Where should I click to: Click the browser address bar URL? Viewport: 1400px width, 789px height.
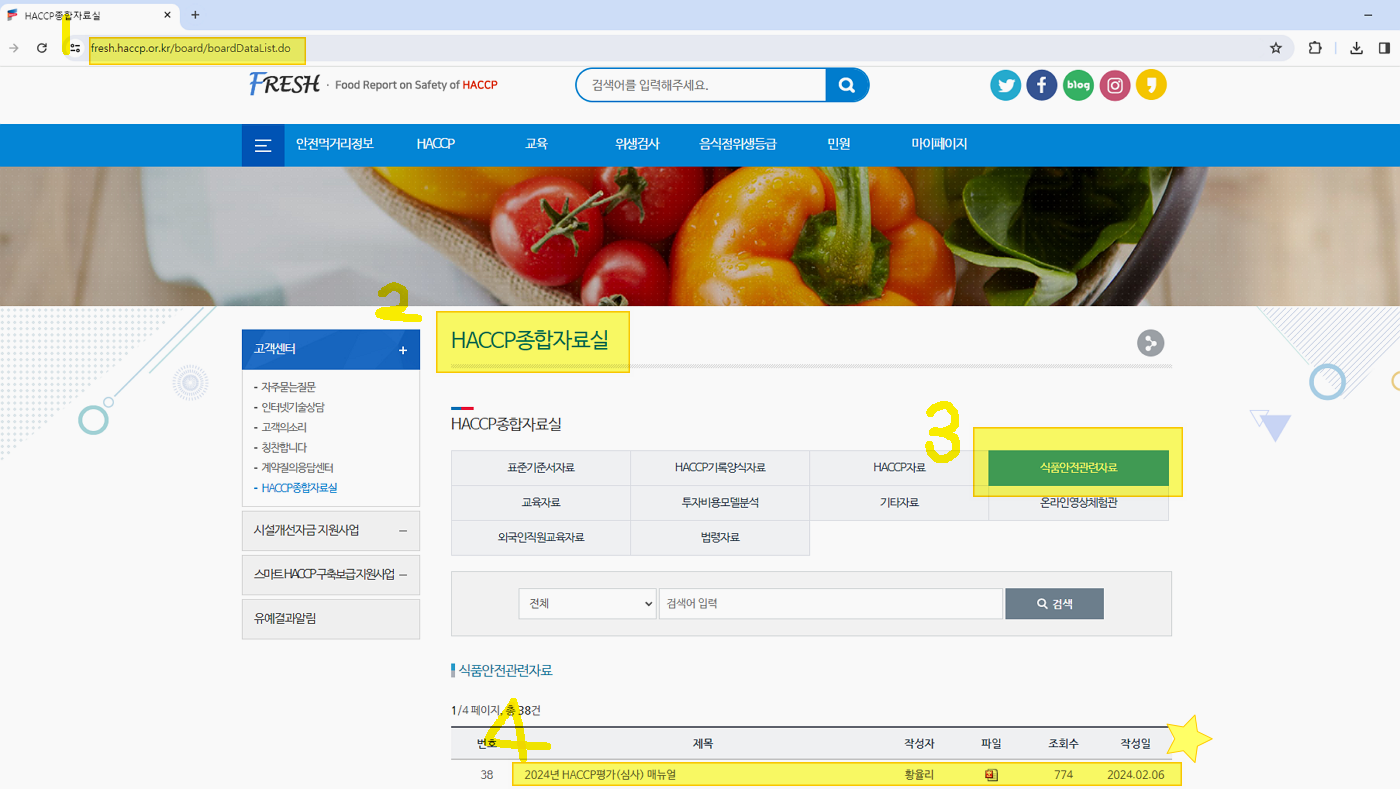pyautogui.click(x=190, y=48)
